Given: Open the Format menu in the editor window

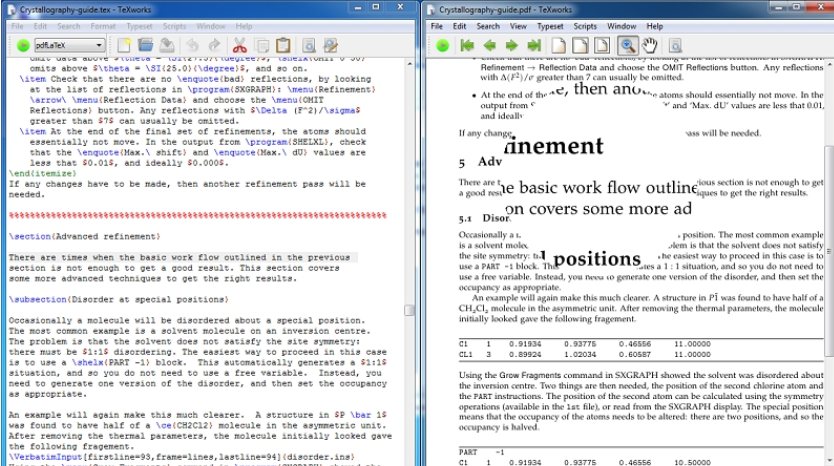Looking at the screenshot, I should coord(103,26).
